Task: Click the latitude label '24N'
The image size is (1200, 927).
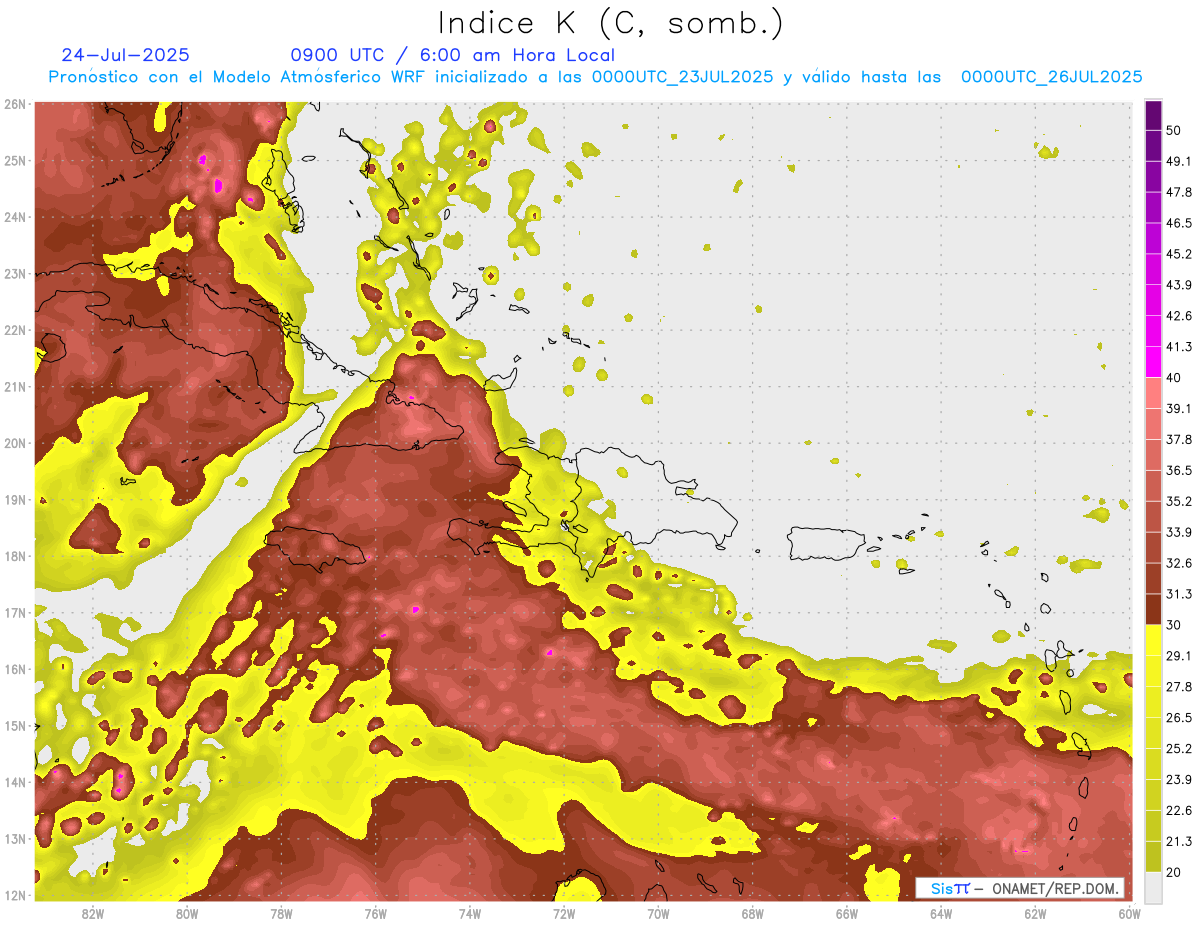Action: click(x=15, y=217)
